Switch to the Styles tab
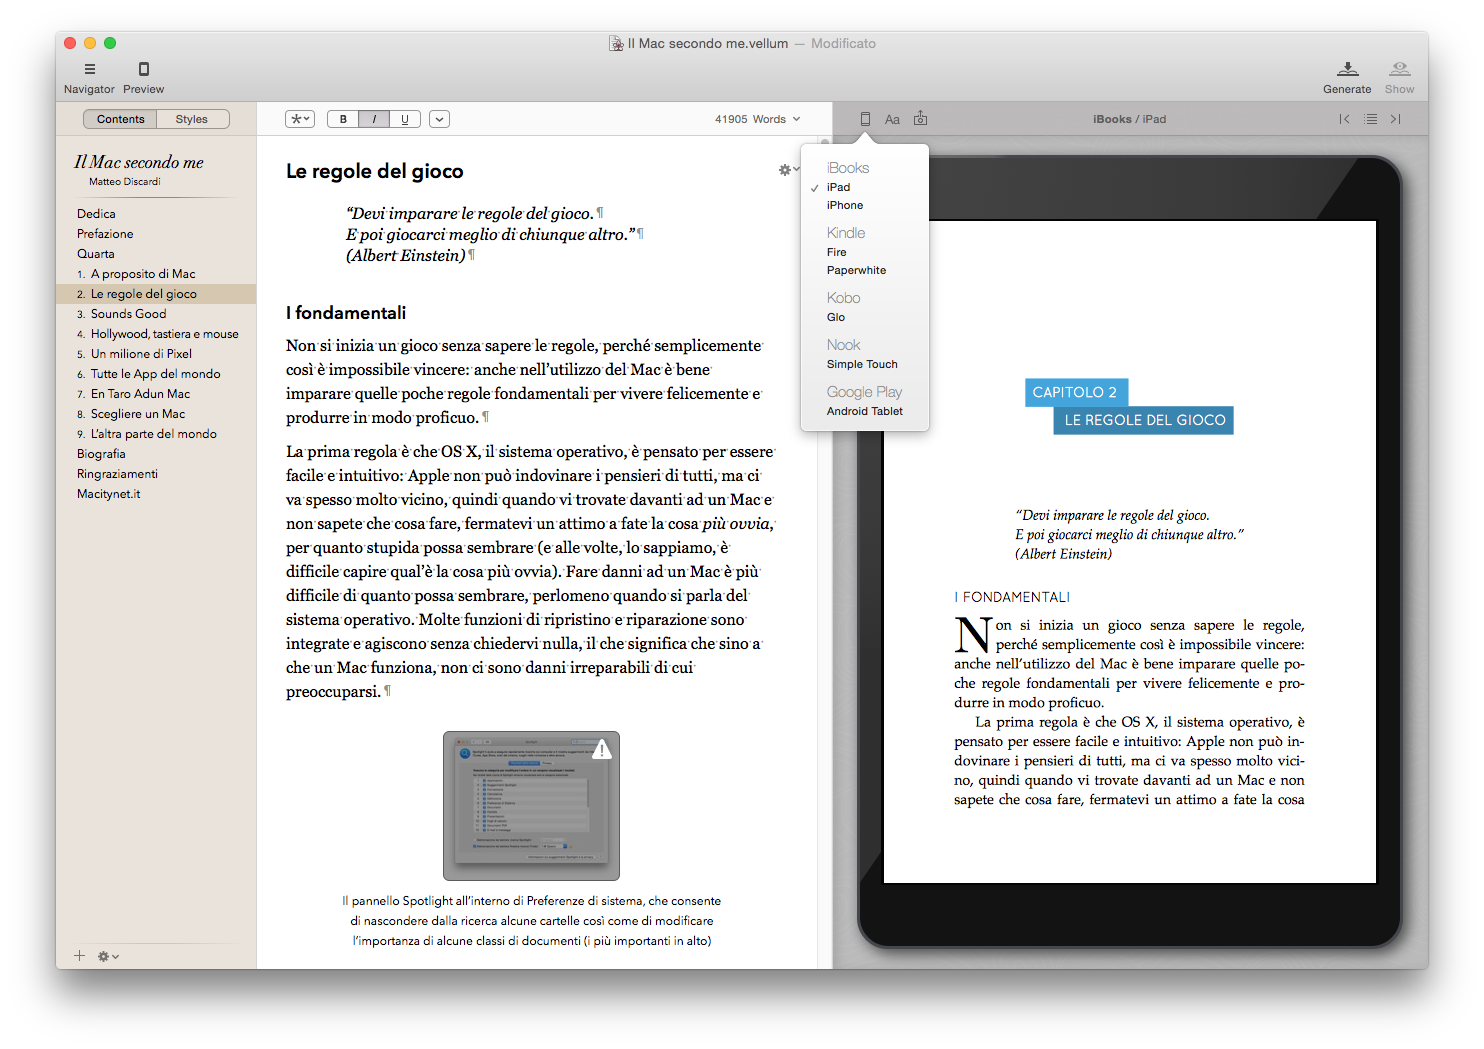This screenshot has width=1484, height=1049. tap(192, 119)
